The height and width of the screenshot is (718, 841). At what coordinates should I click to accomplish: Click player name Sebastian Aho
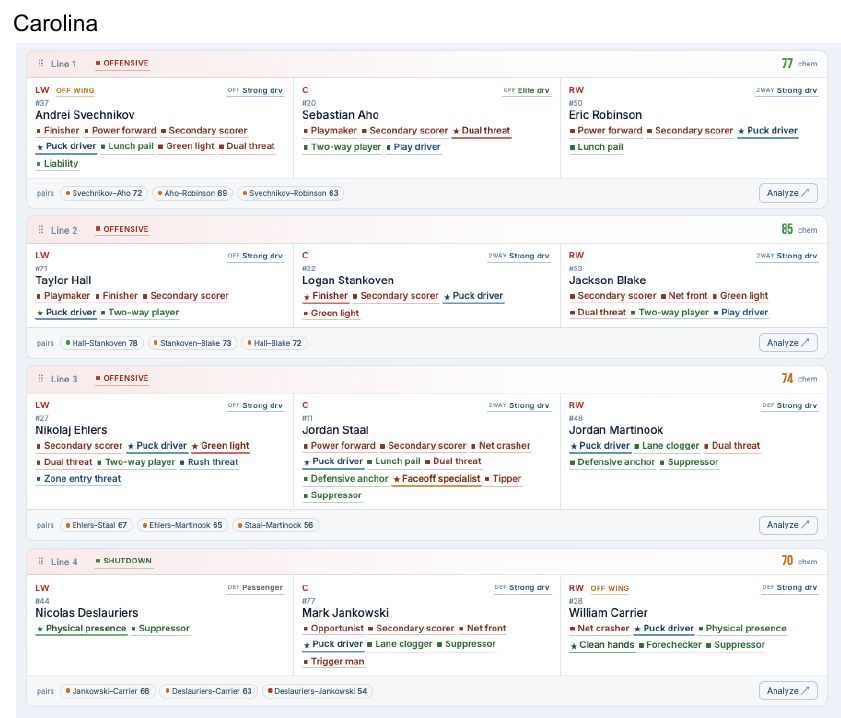tap(340, 115)
